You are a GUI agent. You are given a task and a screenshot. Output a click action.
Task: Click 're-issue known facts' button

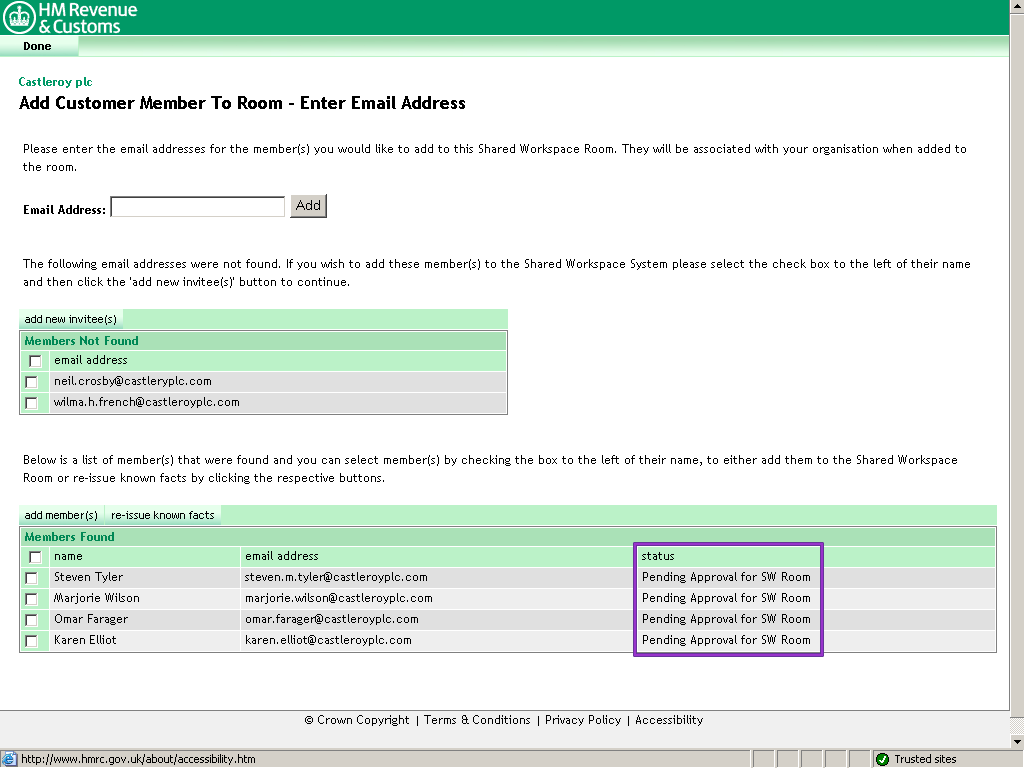click(x=163, y=515)
